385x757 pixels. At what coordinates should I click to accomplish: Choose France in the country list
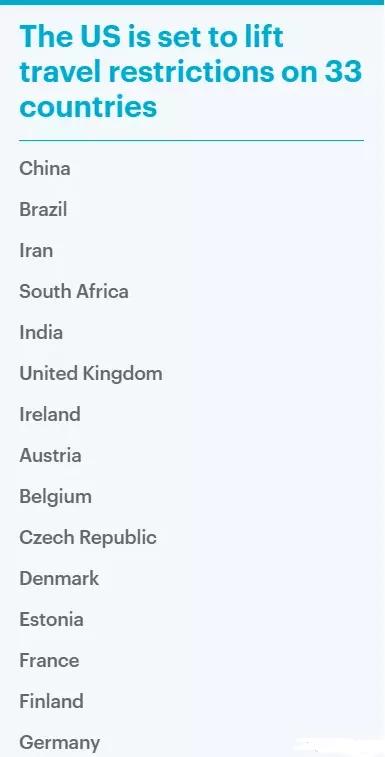(x=49, y=660)
